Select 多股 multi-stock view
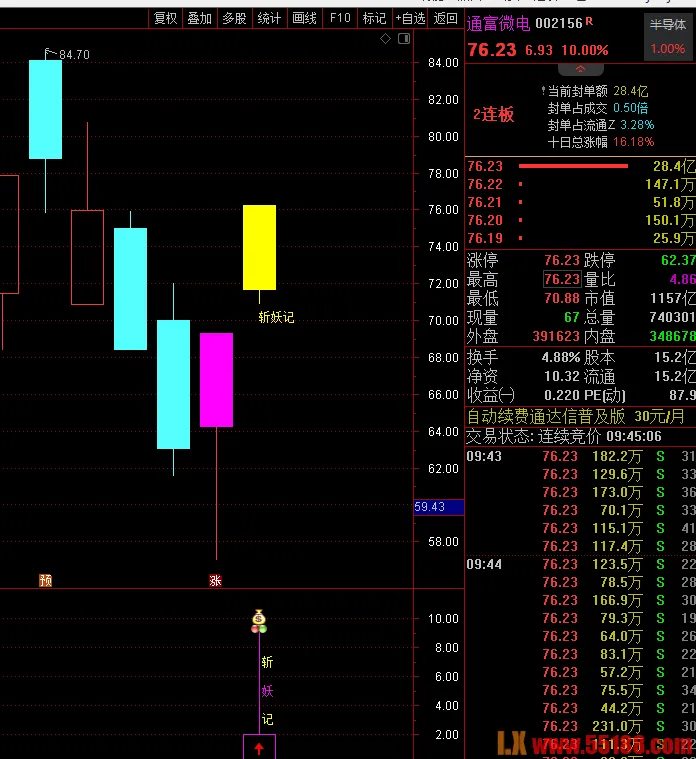The image size is (696, 759). point(235,18)
